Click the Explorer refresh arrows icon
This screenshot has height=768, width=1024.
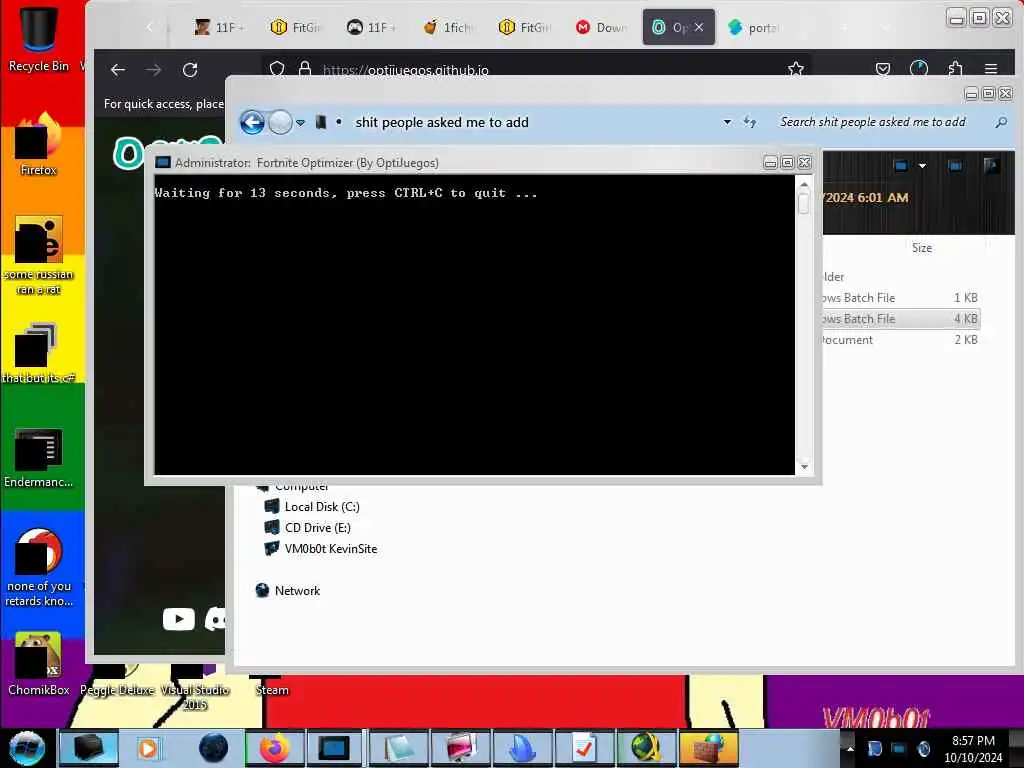(750, 122)
